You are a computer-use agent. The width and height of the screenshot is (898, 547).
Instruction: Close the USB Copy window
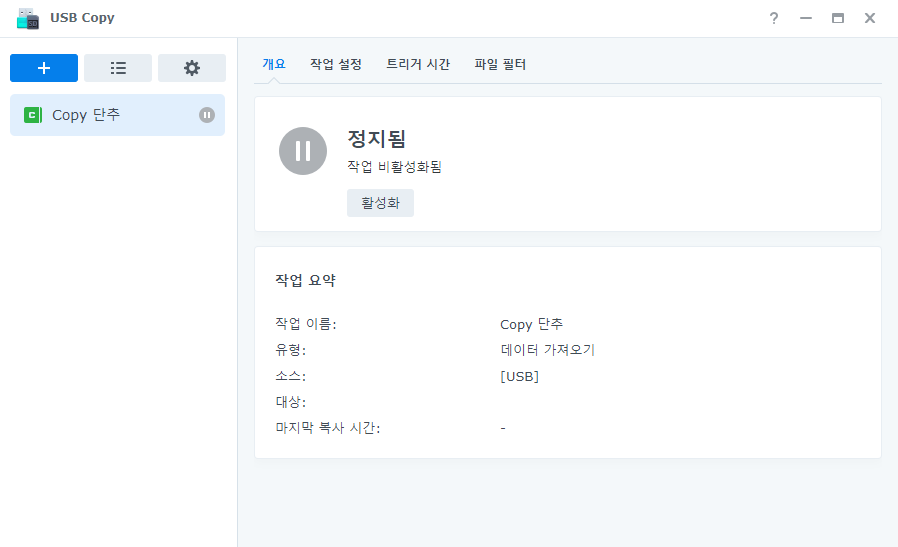[x=870, y=18]
